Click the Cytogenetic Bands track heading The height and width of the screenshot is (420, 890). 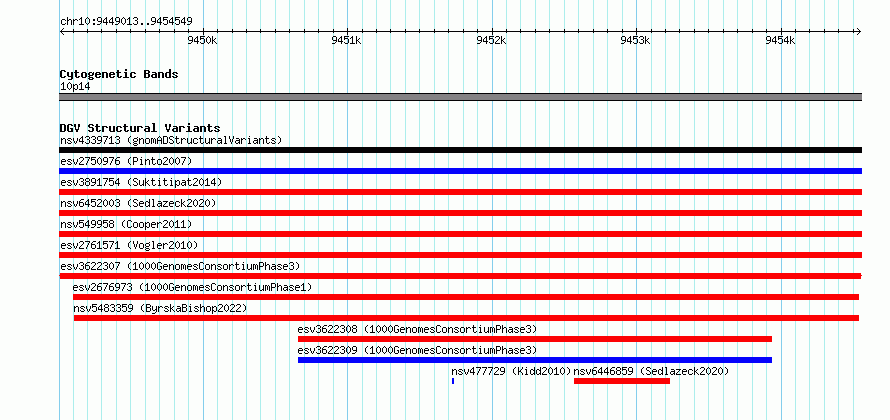(x=119, y=74)
